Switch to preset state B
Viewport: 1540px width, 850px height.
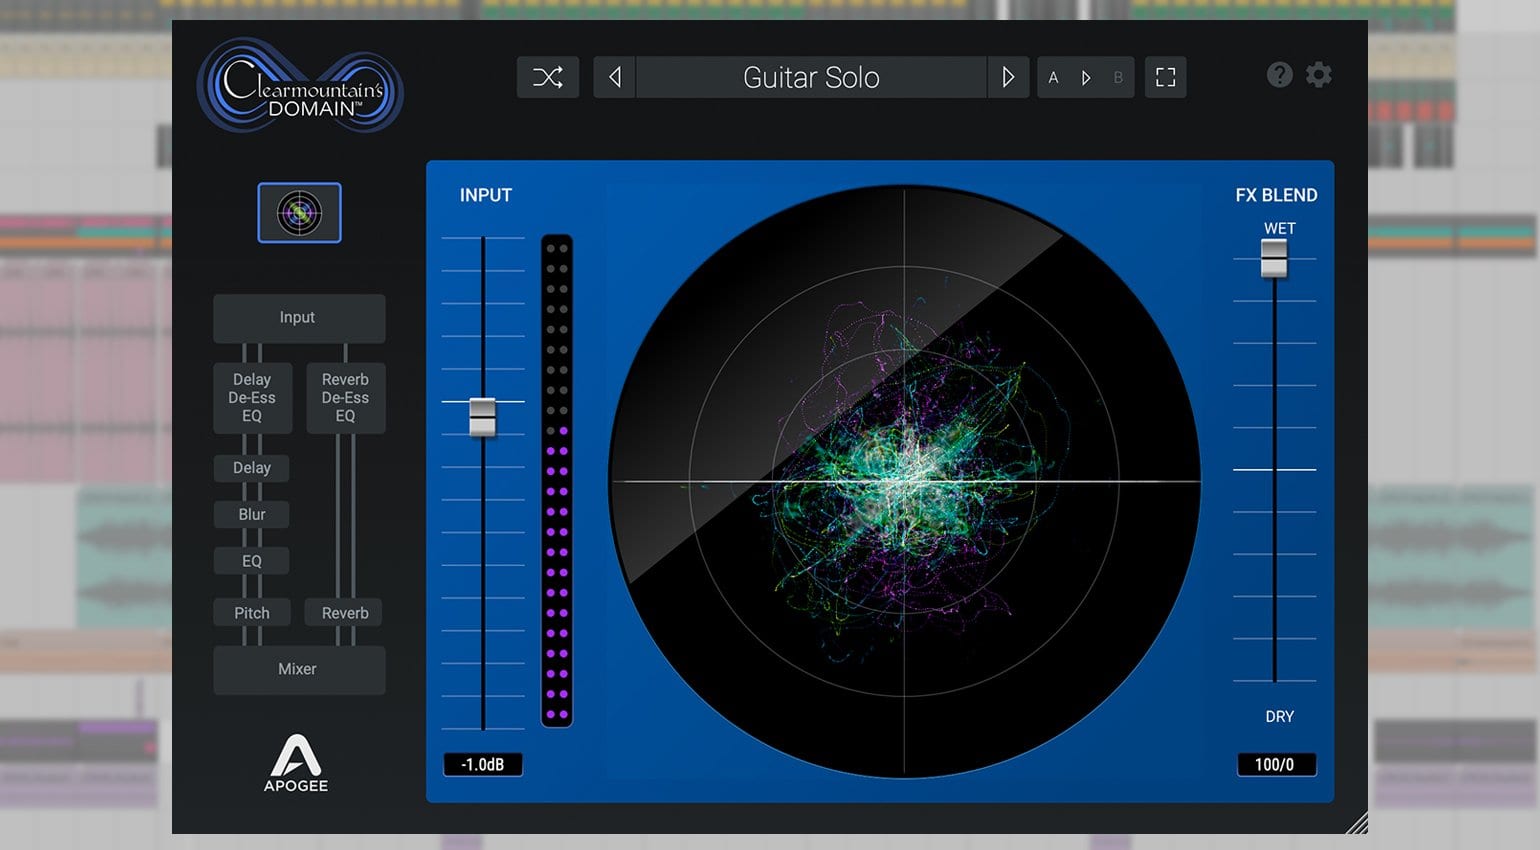click(x=1118, y=77)
